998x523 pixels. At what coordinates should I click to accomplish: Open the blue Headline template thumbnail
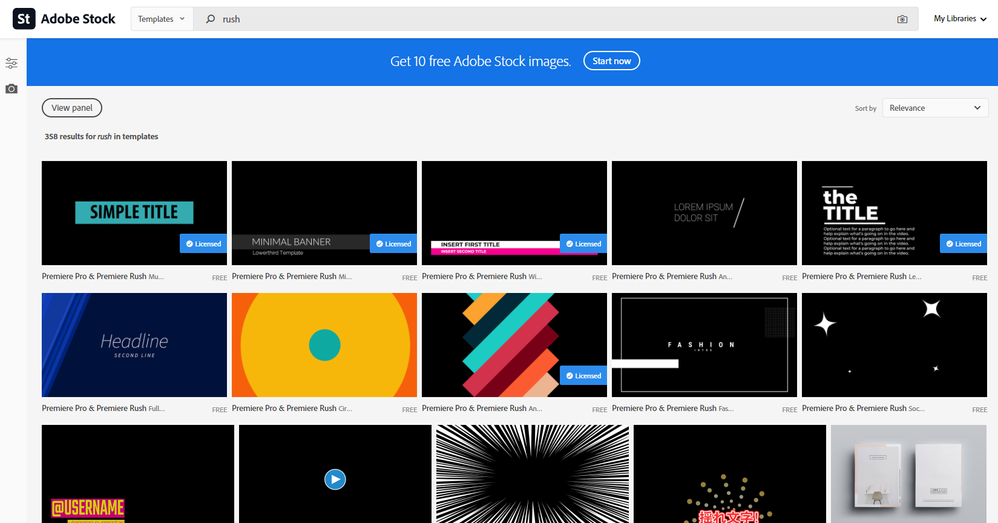pyautogui.click(x=134, y=345)
